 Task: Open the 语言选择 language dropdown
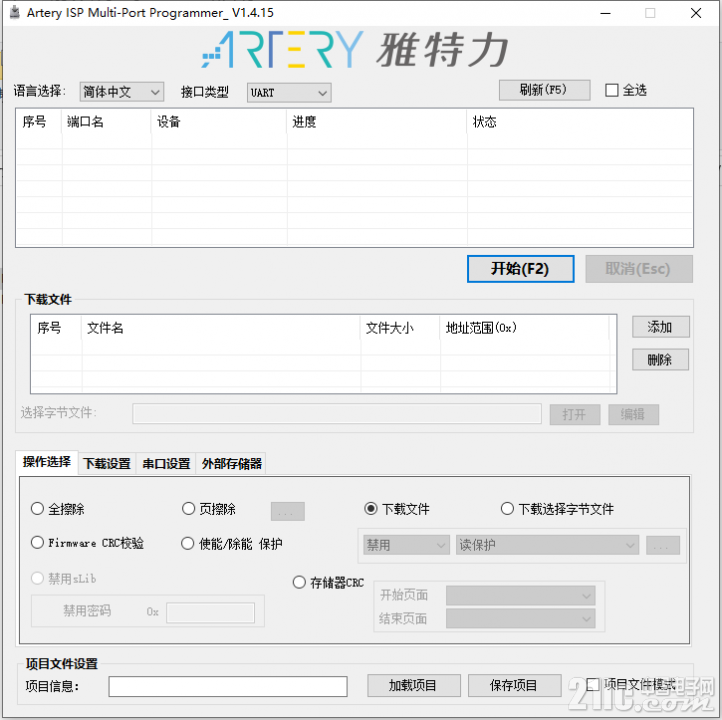(122, 92)
